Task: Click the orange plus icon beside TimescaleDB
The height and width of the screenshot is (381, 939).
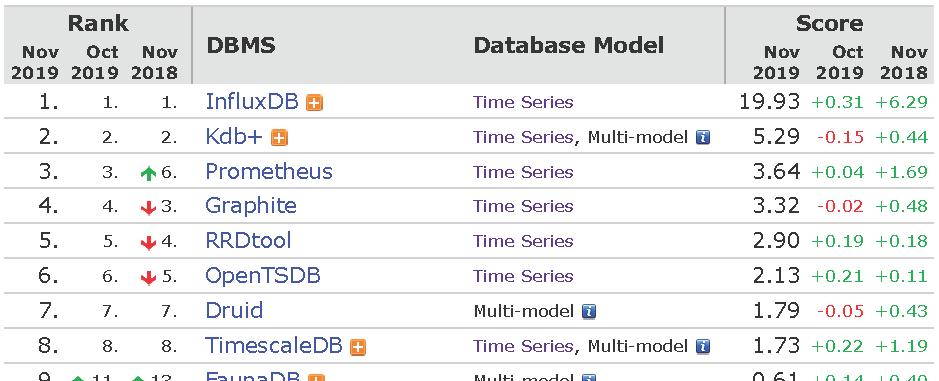Action: tap(358, 347)
